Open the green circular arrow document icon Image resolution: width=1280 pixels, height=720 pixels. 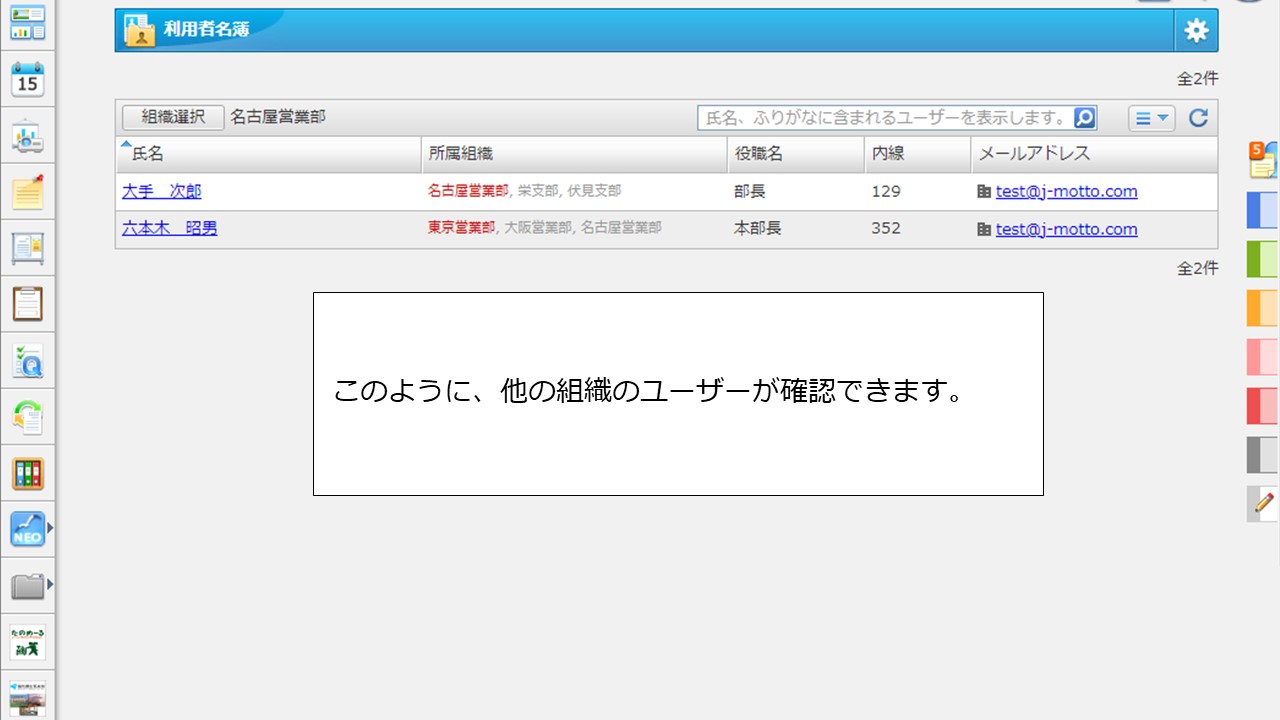(x=28, y=416)
